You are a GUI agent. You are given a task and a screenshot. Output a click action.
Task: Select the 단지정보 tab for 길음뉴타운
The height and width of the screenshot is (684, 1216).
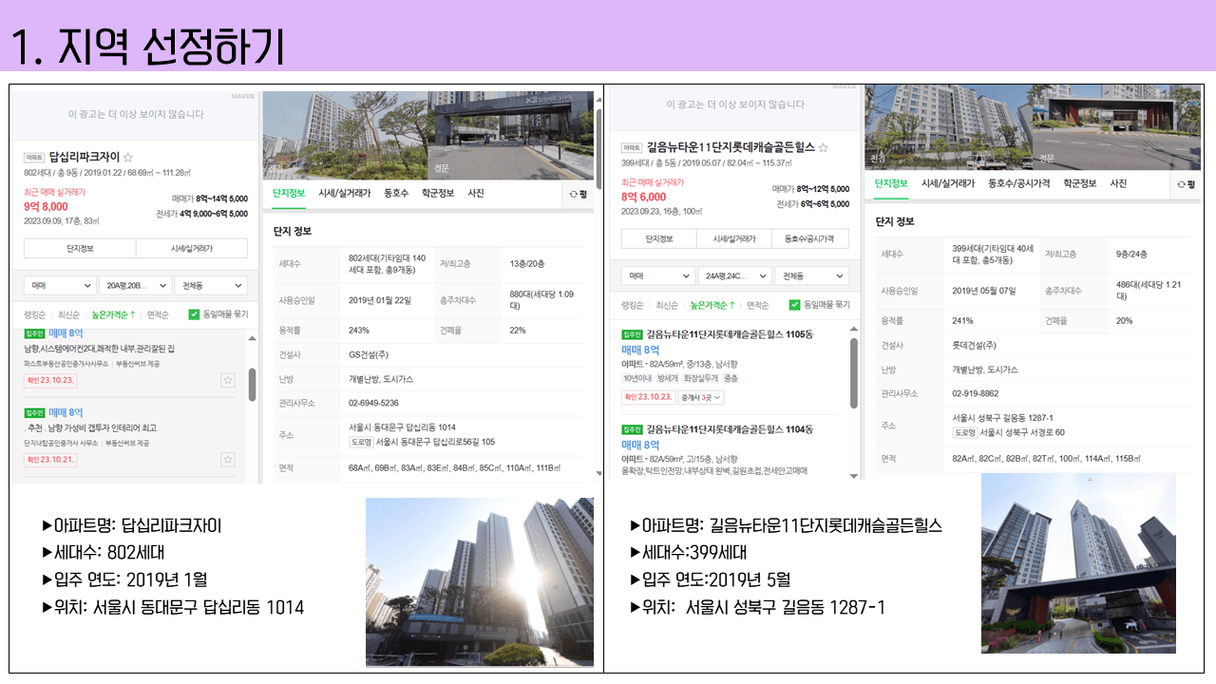(891, 184)
